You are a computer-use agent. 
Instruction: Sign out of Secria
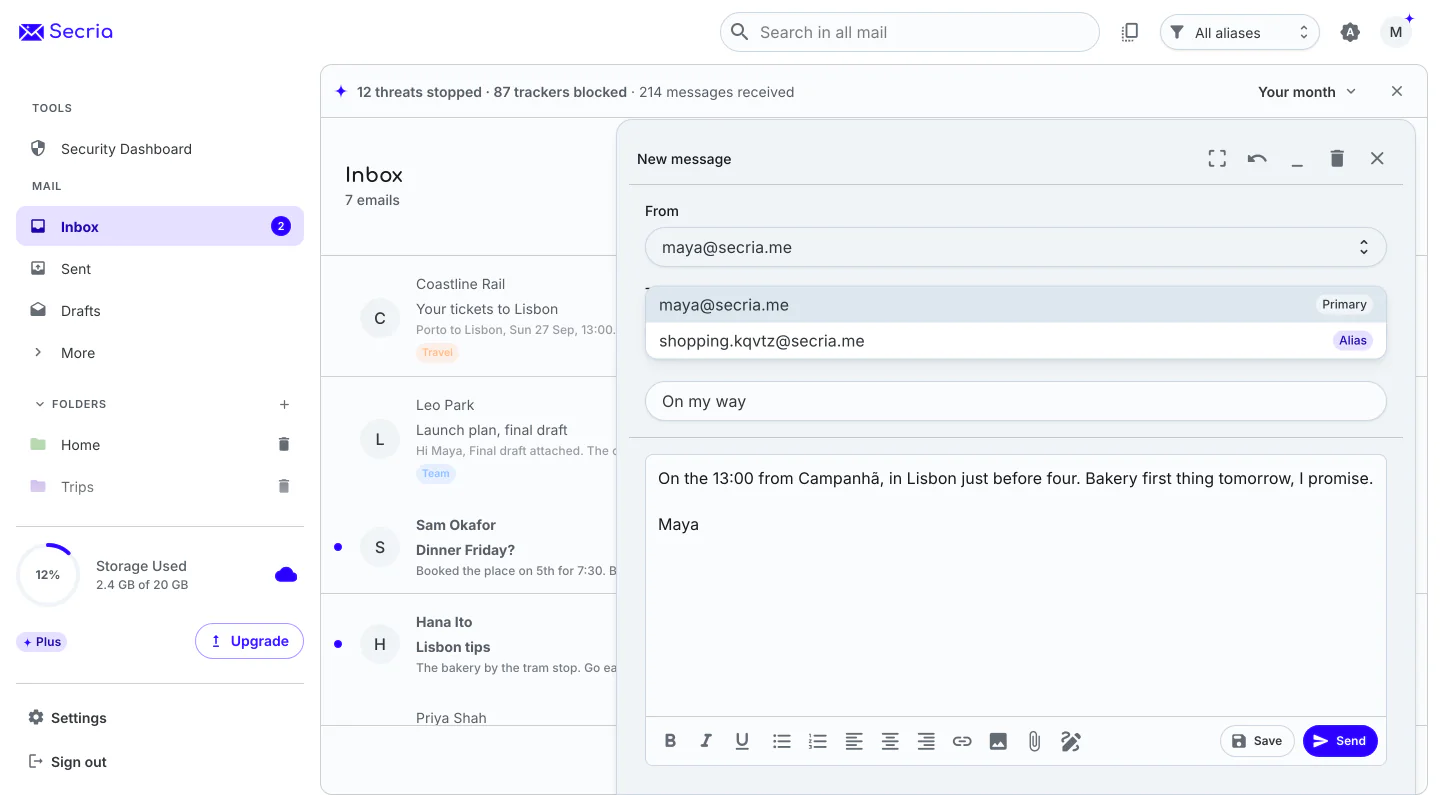coord(68,762)
